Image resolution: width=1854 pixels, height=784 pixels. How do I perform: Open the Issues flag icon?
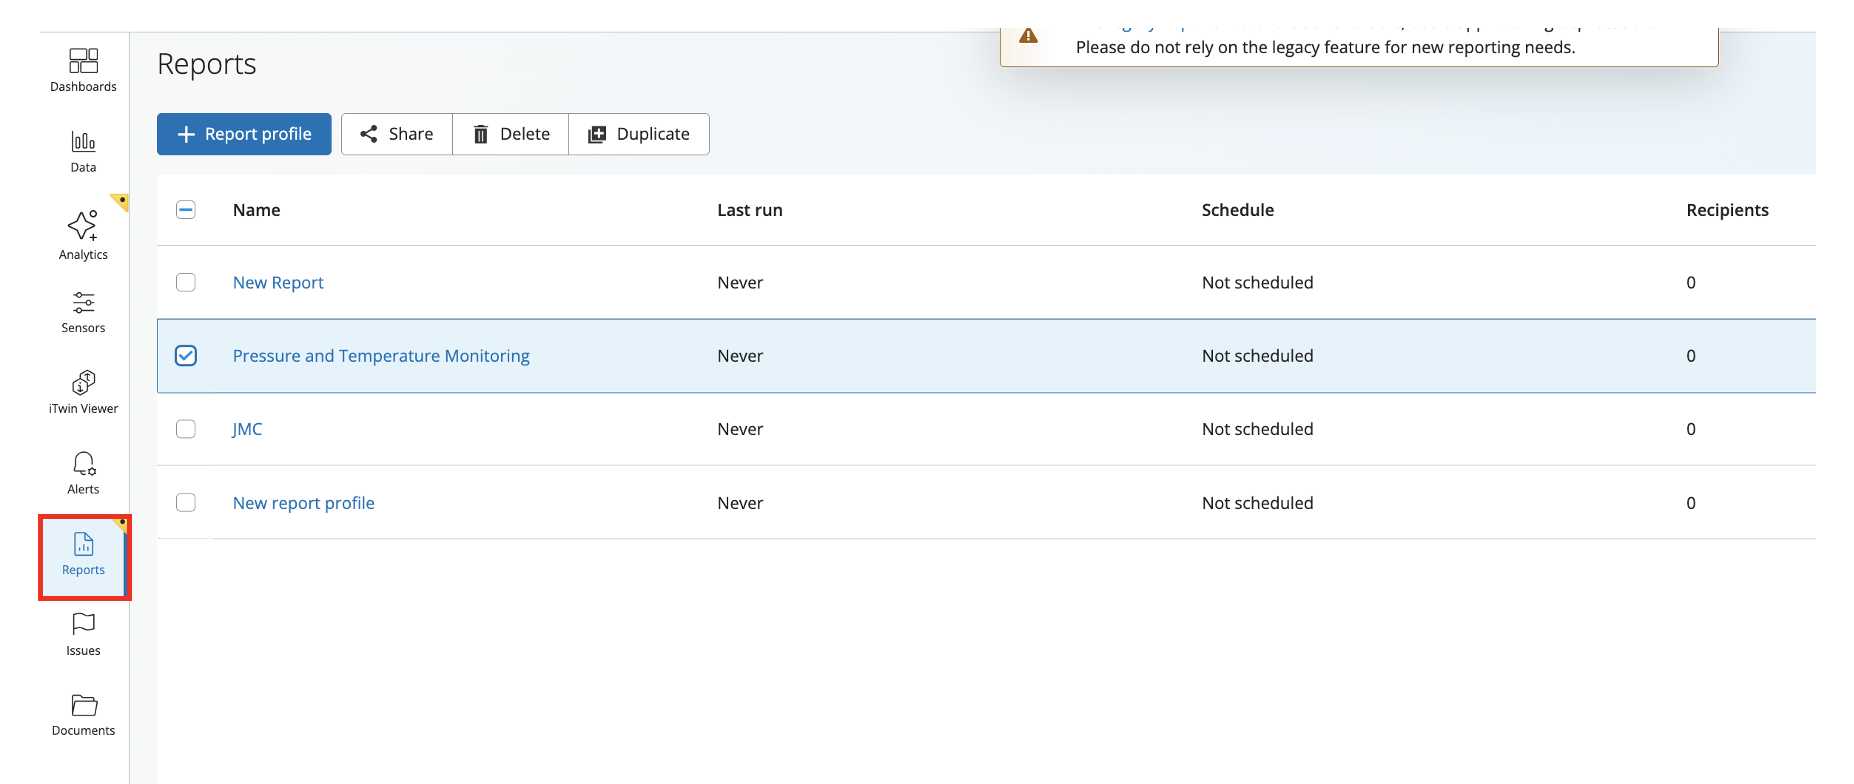click(x=83, y=625)
